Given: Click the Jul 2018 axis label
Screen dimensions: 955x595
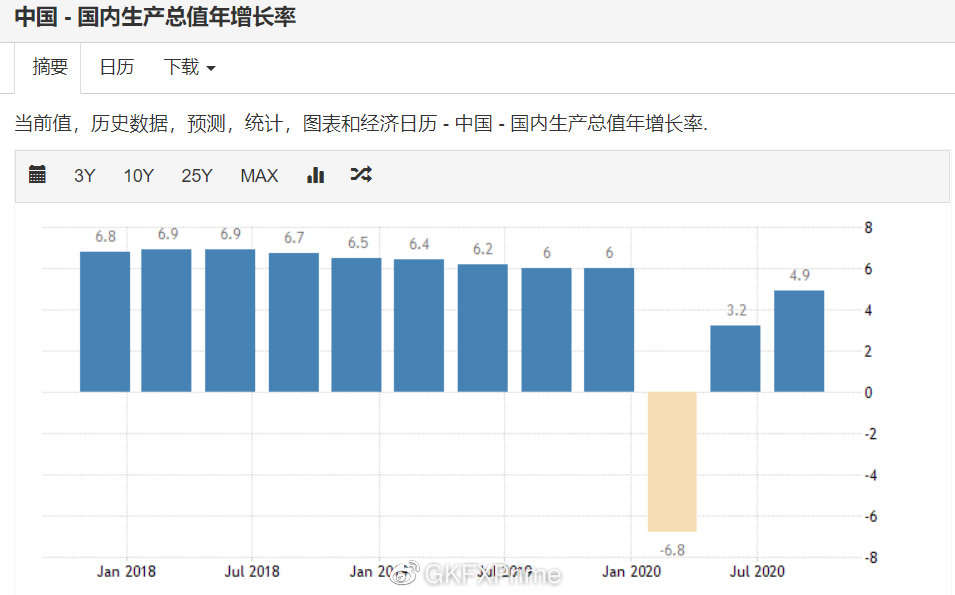Looking at the screenshot, I should [x=252, y=572].
